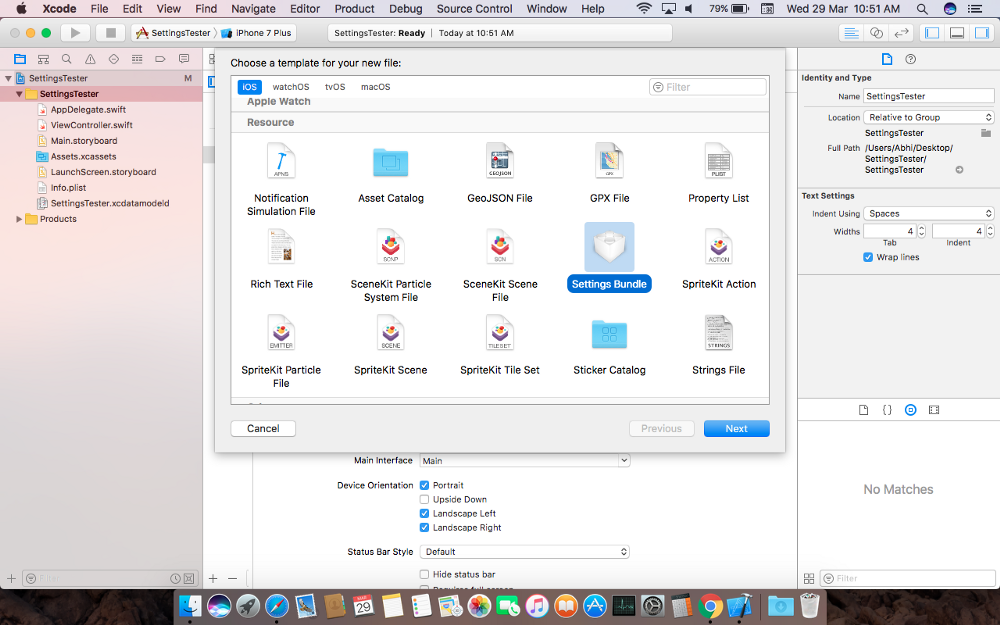Select the Settings Bundle template

coord(609,258)
